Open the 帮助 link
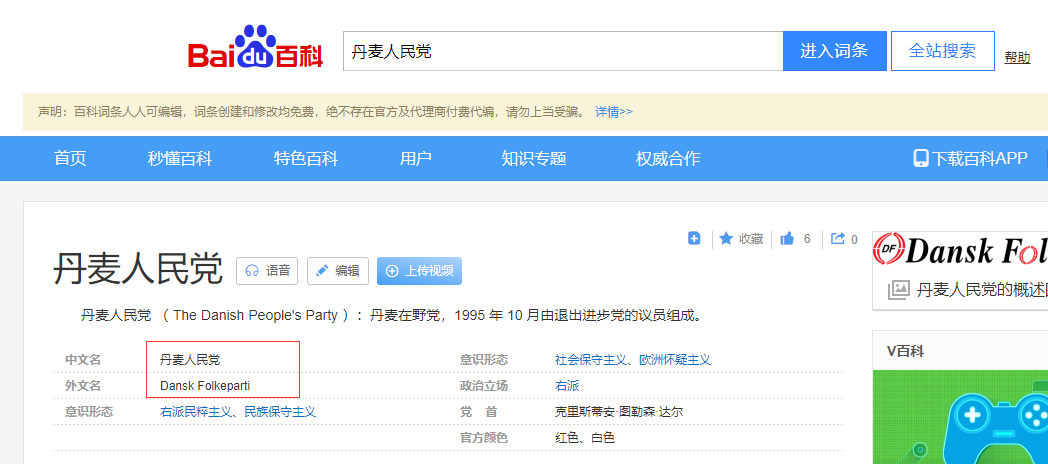Image resolution: width=1048 pixels, height=464 pixels. (1017, 57)
